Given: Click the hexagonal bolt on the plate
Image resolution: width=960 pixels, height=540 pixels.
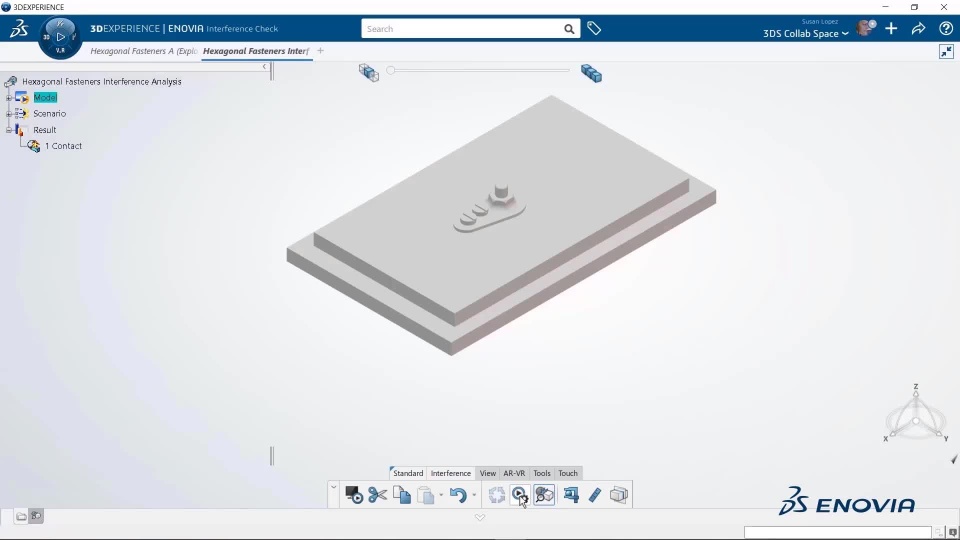Looking at the screenshot, I should click(501, 195).
